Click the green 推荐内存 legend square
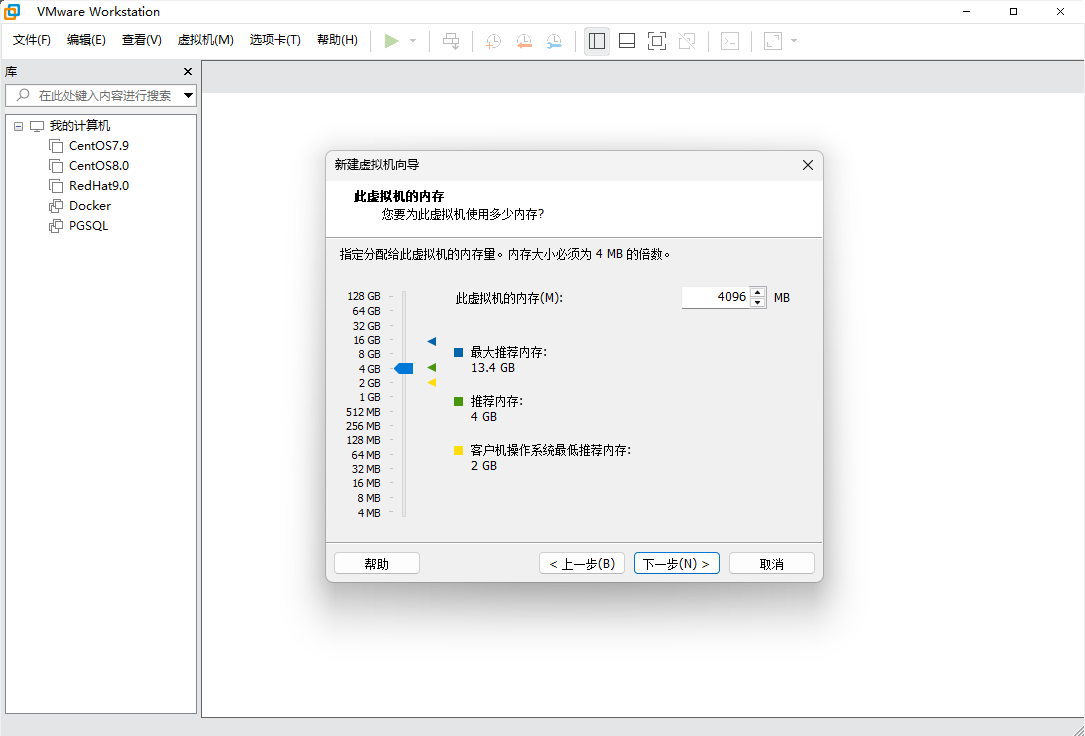Viewport: 1085px width, 736px height. [458, 402]
